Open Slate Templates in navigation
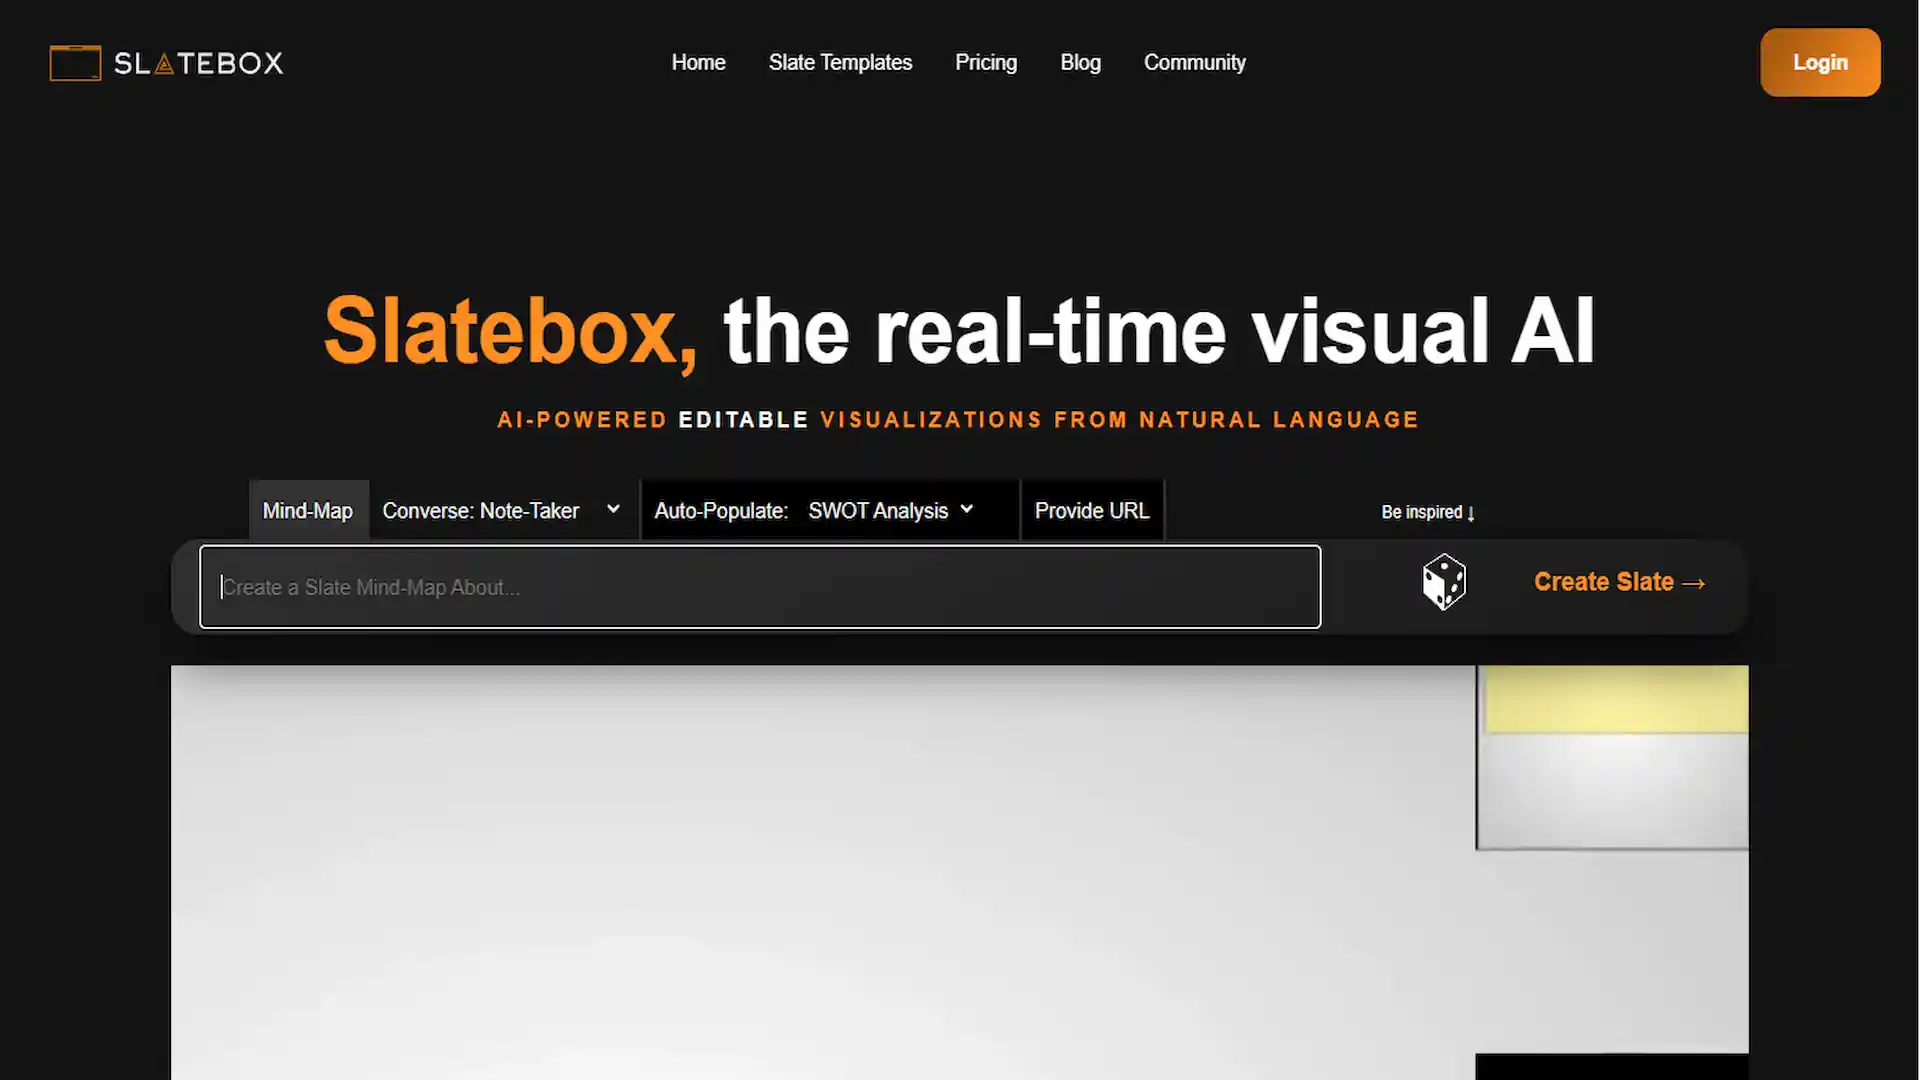This screenshot has height=1080, width=1920. click(x=840, y=62)
